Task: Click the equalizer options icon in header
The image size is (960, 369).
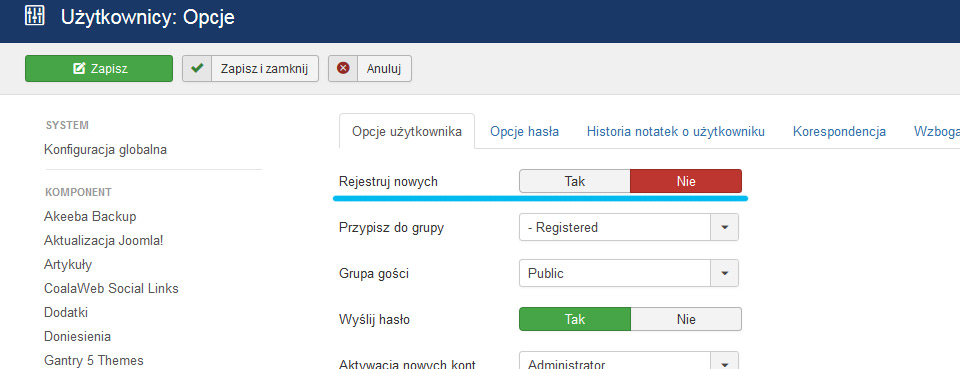Action: tap(35, 16)
